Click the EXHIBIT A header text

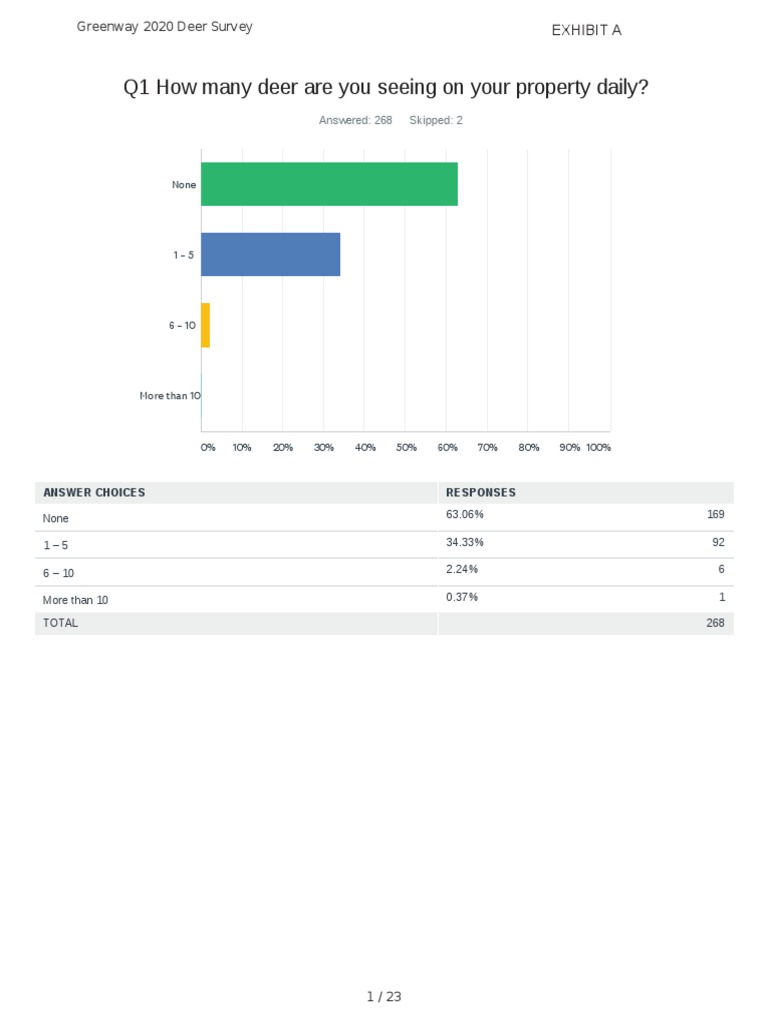point(586,30)
